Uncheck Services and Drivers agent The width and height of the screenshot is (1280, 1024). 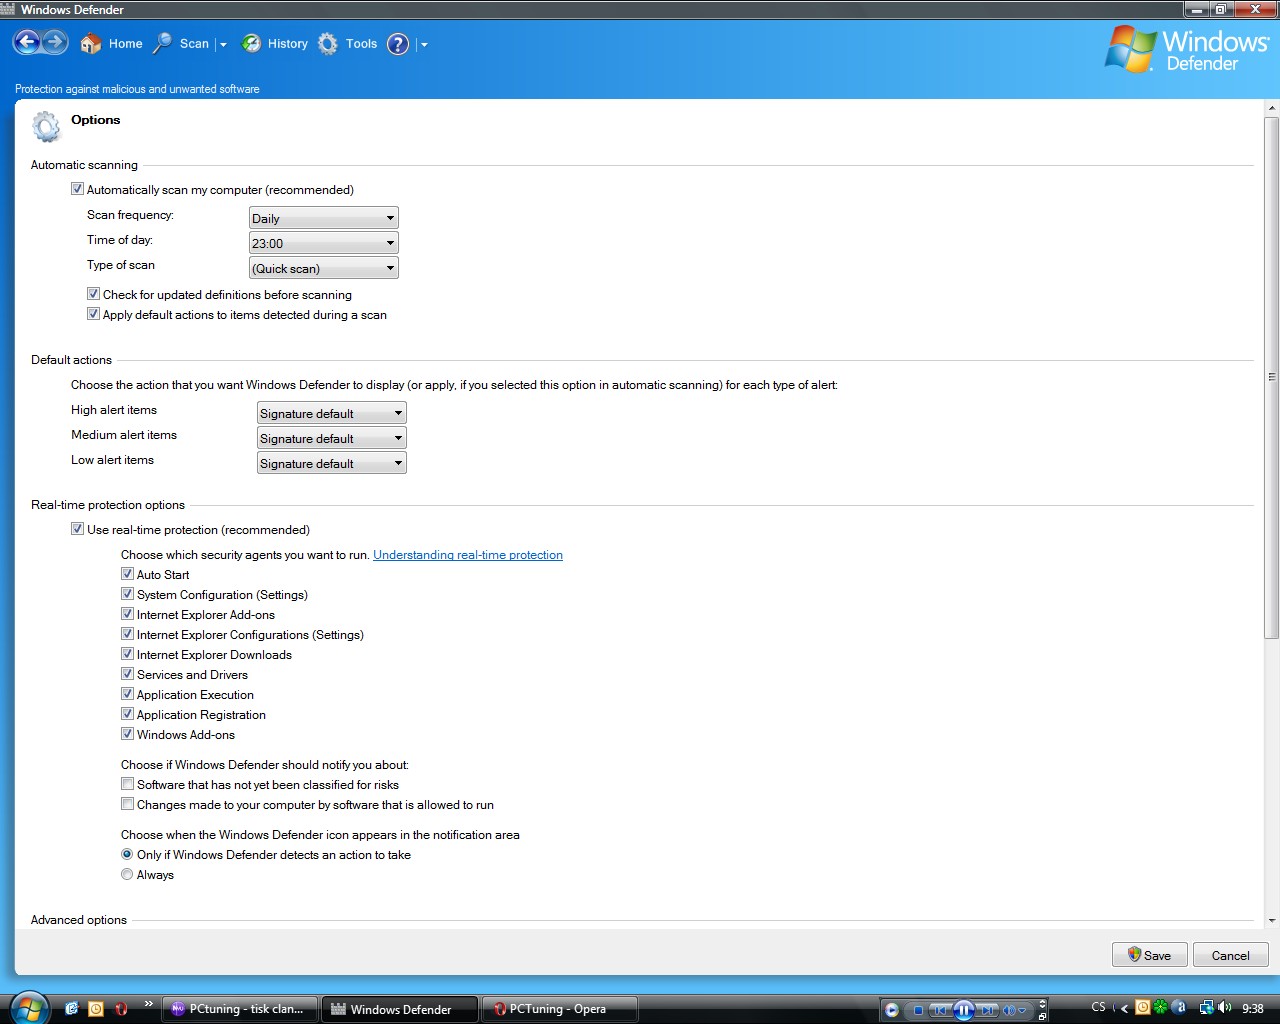coord(127,674)
